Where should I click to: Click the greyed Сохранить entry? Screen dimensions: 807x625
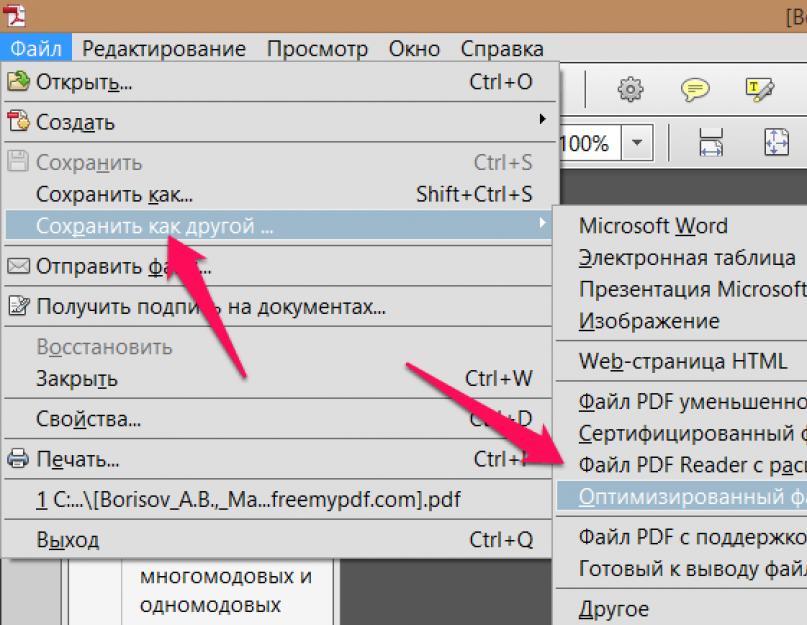click(280, 163)
